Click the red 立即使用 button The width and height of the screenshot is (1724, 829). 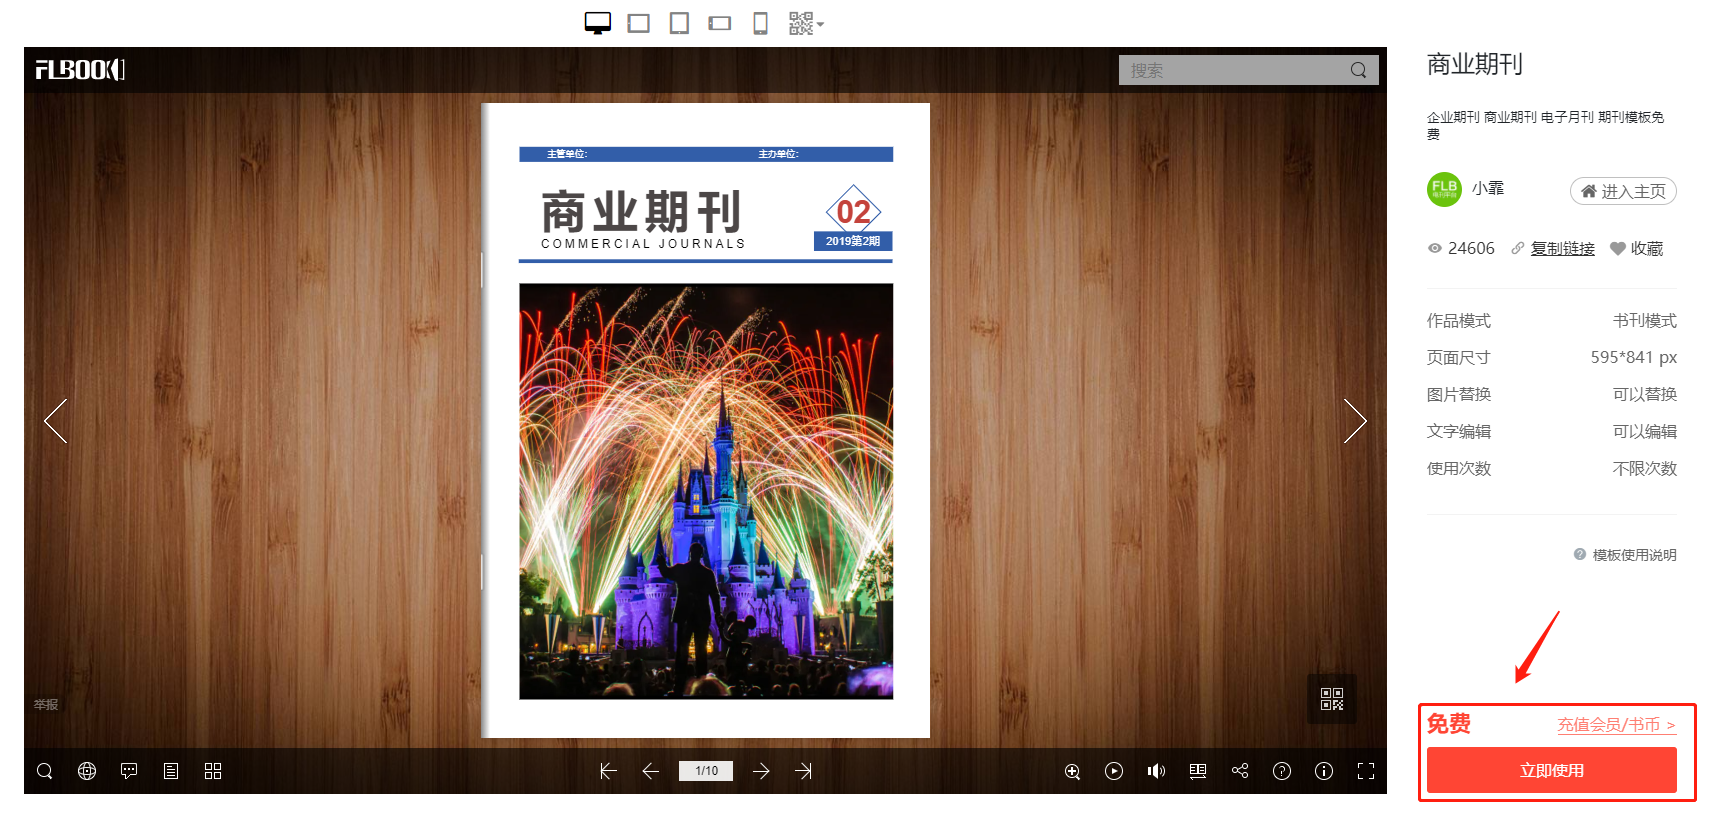(1552, 771)
